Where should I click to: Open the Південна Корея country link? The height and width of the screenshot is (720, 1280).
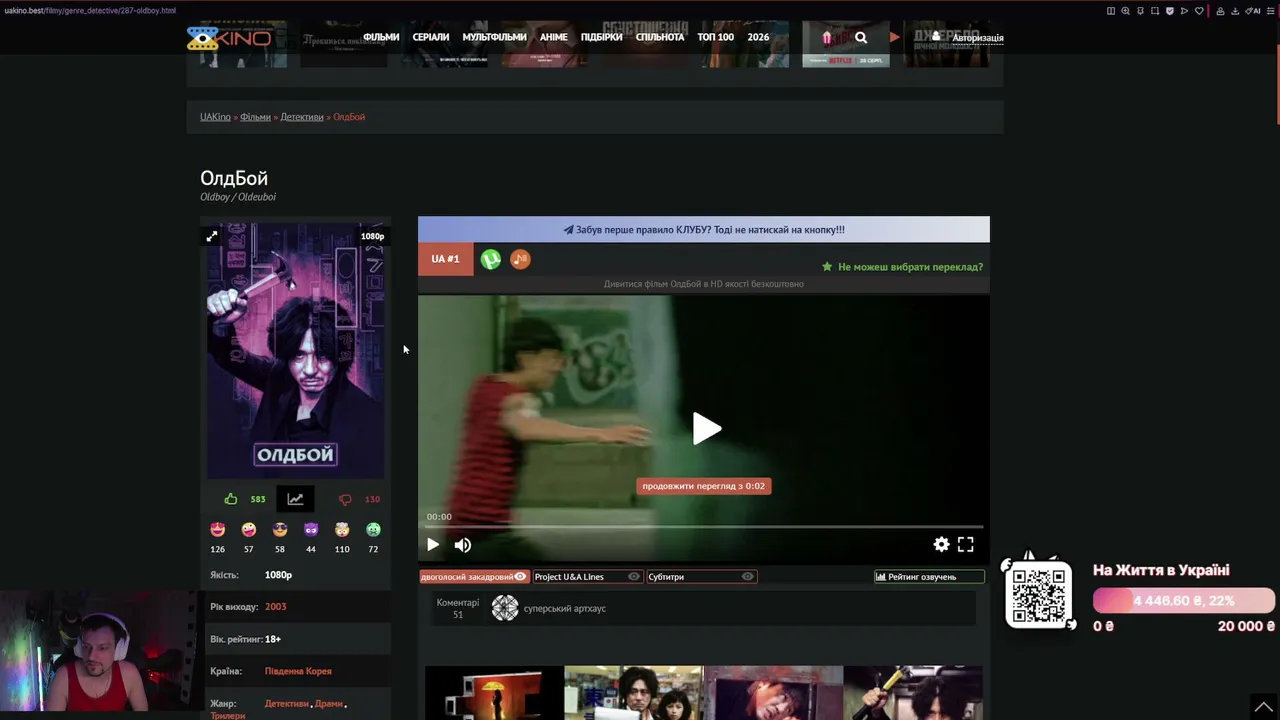(298, 671)
